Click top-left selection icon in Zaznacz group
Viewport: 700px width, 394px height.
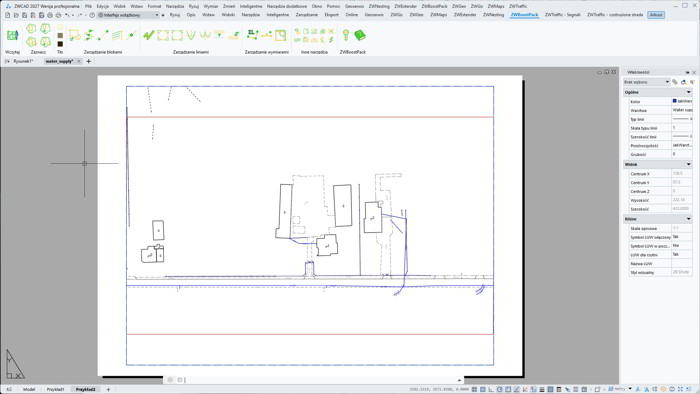pos(31,29)
